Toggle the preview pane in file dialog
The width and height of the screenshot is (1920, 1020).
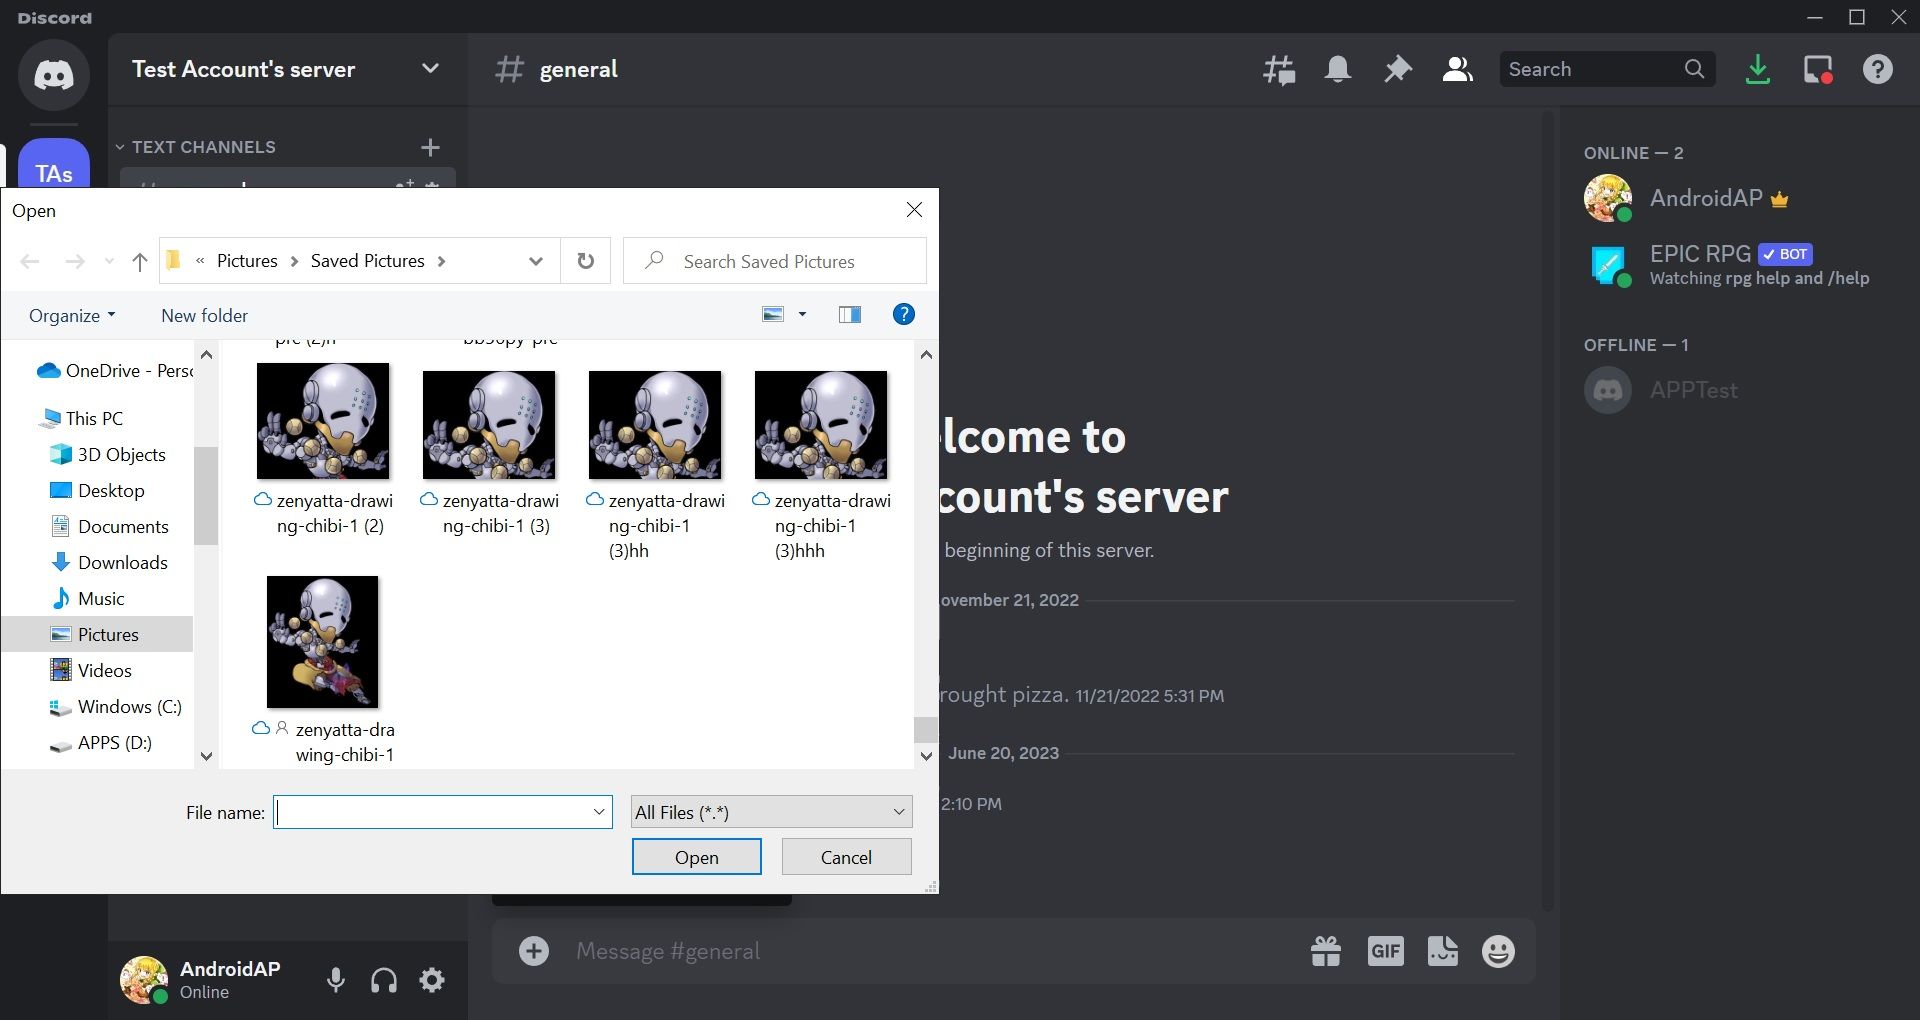[849, 314]
